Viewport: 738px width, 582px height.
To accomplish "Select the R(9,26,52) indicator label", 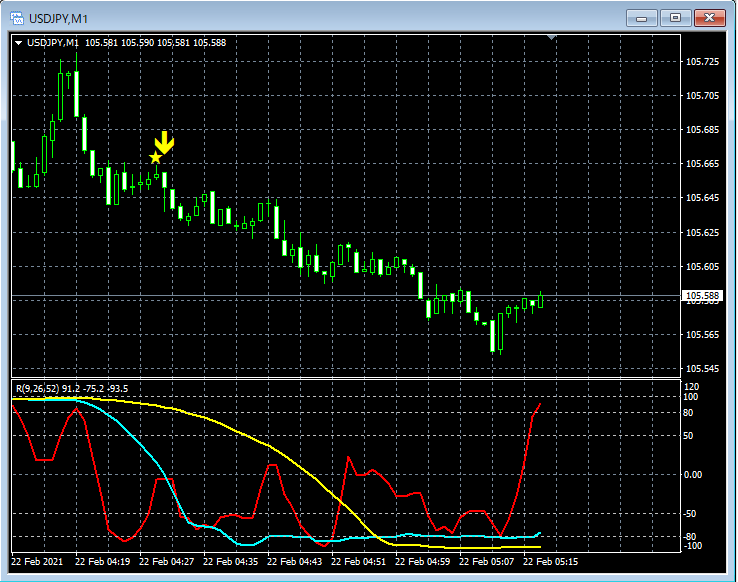I will pyautogui.click(x=72, y=389).
